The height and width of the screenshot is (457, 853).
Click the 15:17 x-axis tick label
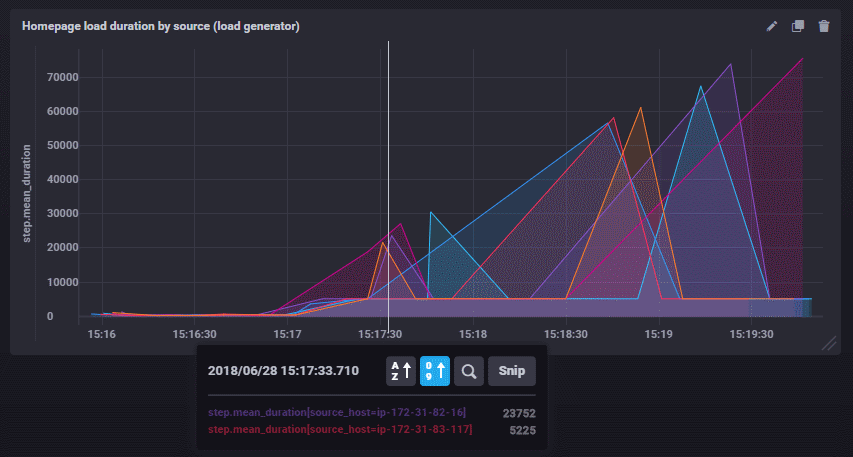(x=287, y=334)
